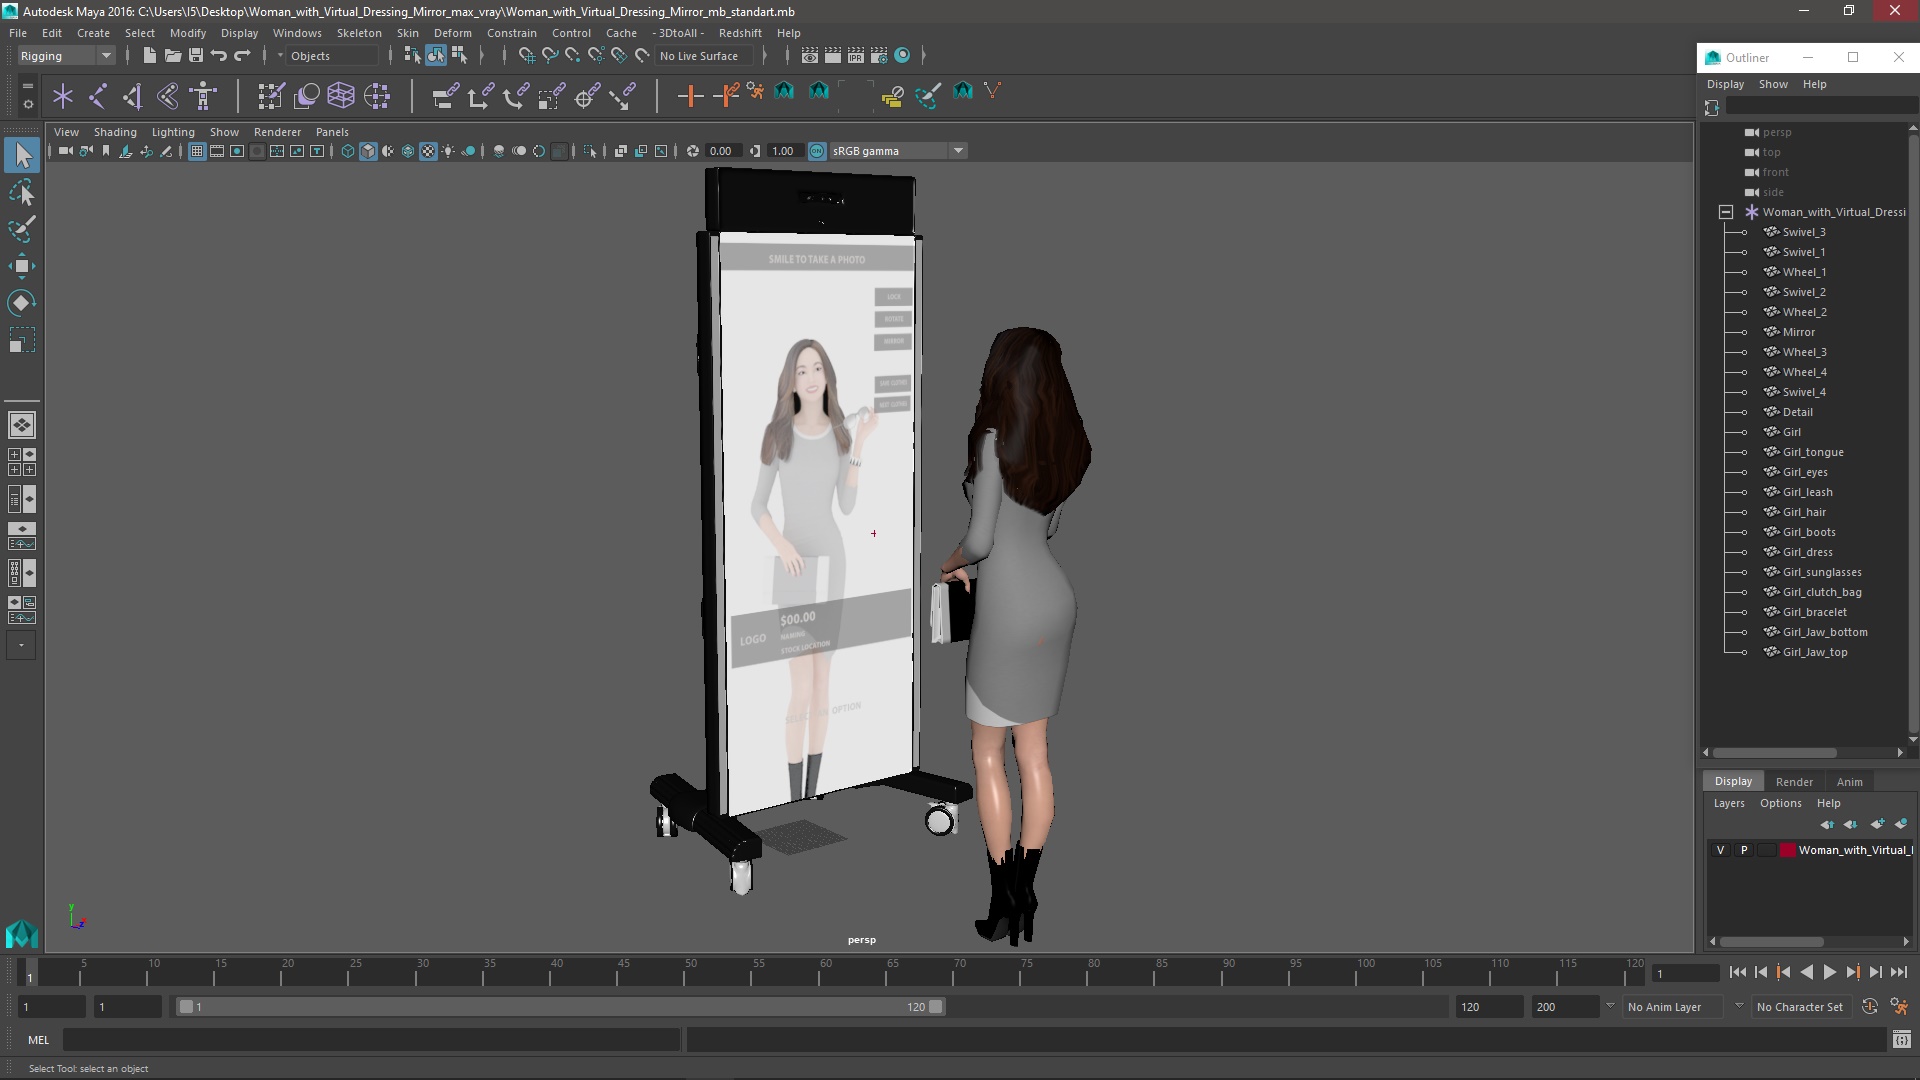Click the Create Cluster shelf icon
This screenshot has height=1080, width=1920.
pos(377,96)
